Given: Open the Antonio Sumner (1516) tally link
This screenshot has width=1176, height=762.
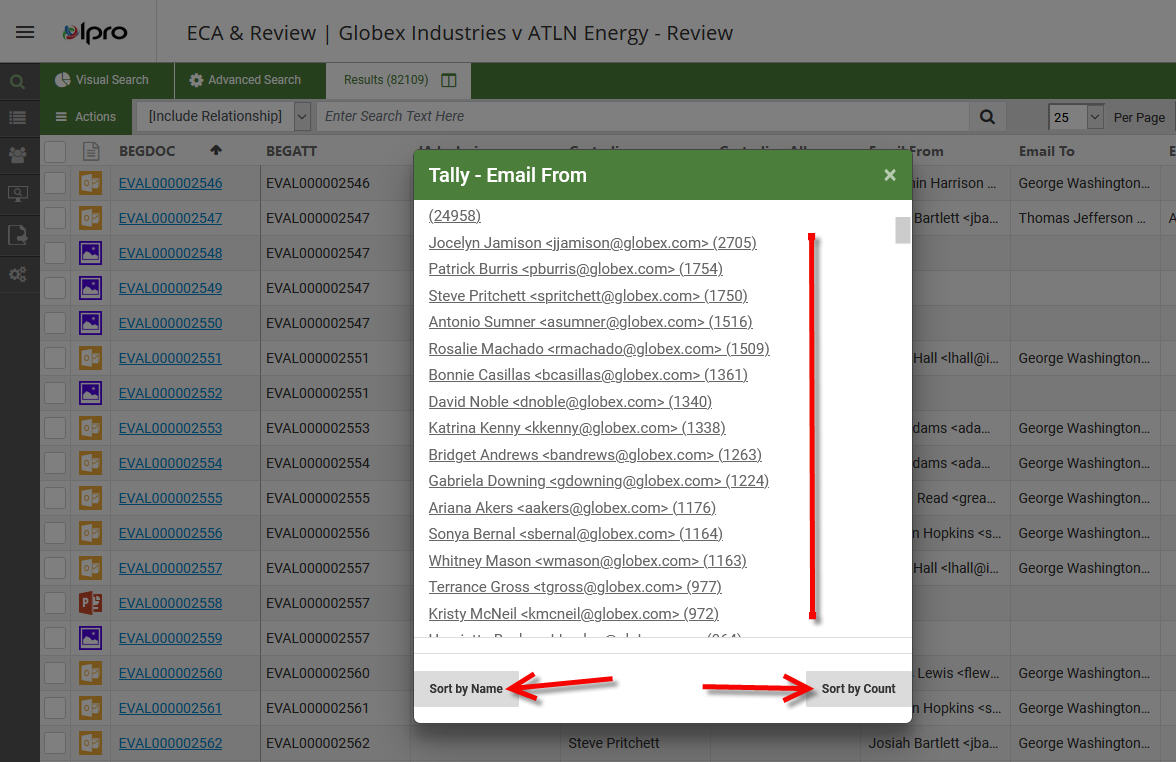Looking at the screenshot, I should [x=590, y=322].
